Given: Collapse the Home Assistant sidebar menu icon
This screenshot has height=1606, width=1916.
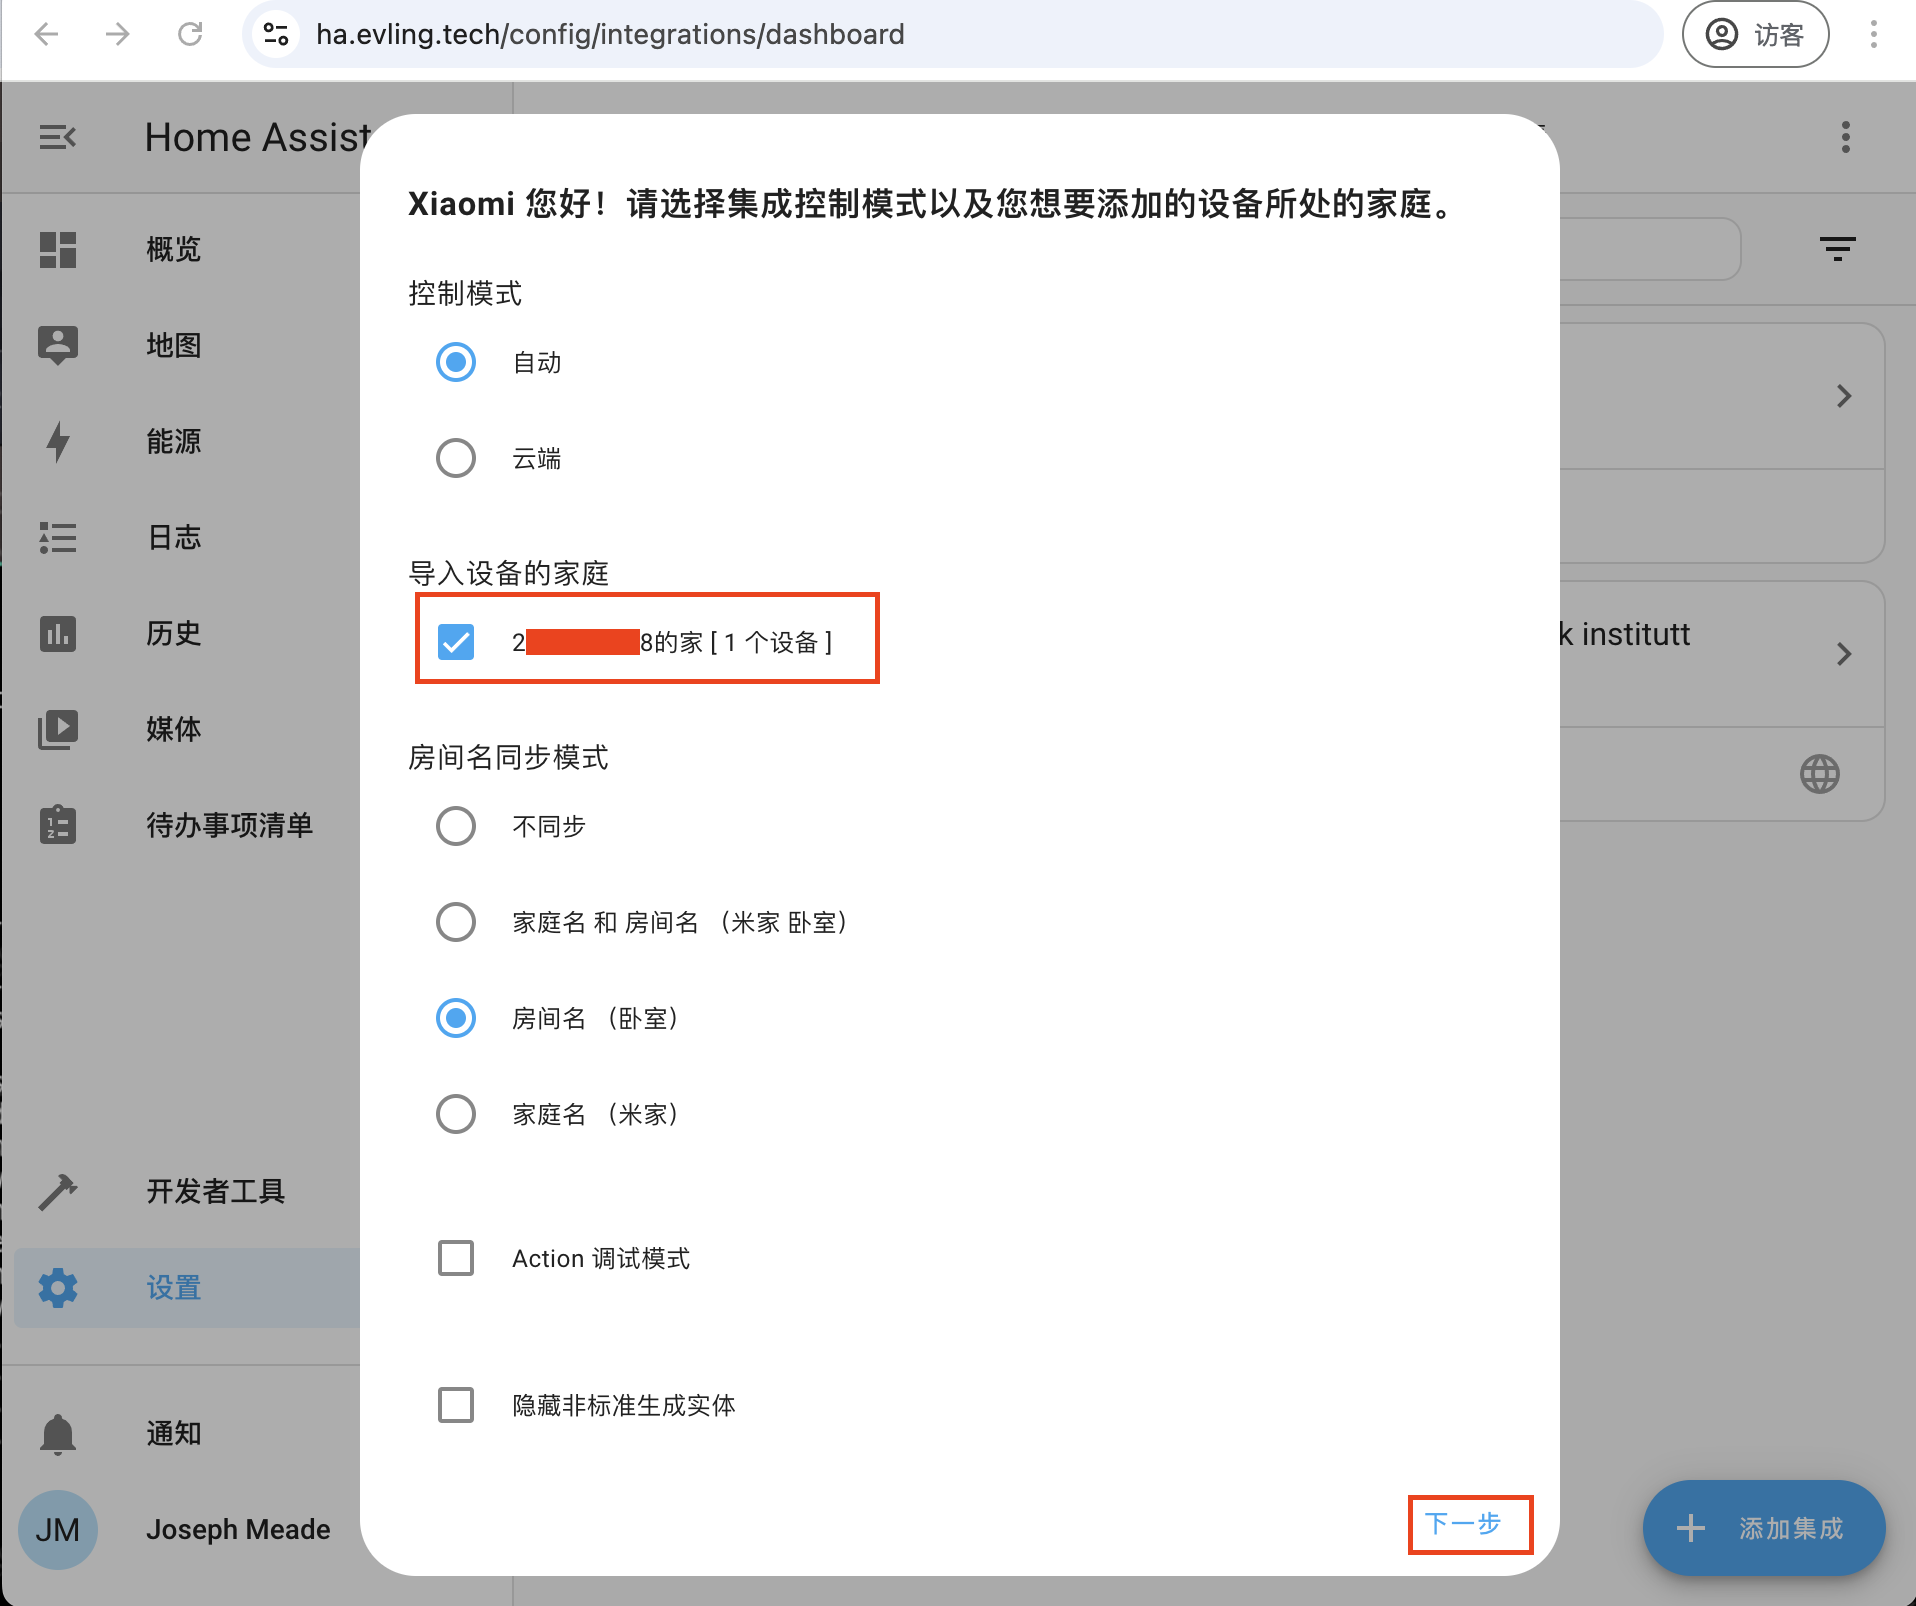Looking at the screenshot, I should tap(58, 137).
